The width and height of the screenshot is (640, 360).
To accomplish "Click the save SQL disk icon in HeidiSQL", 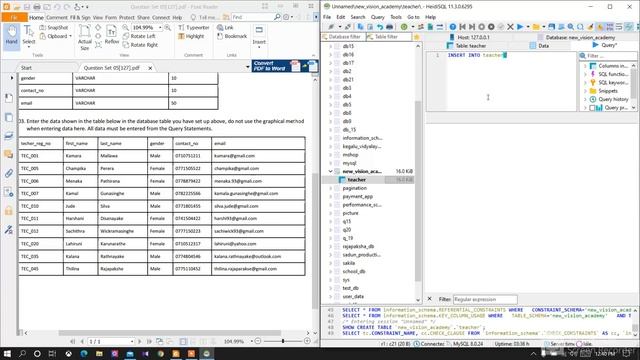I will pyautogui.click(x=551, y=27).
